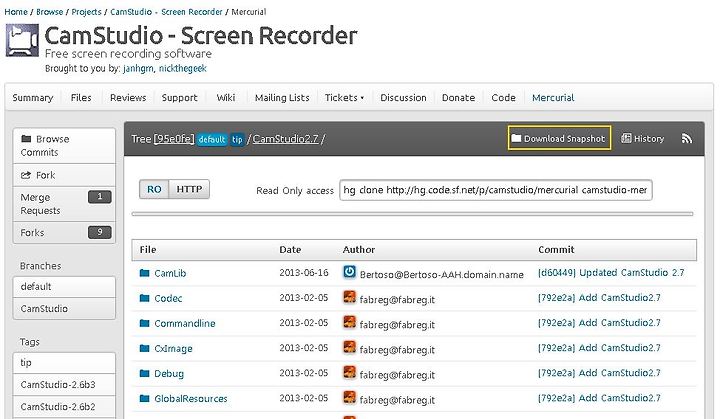Switch to the Wiki tab
This screenshot has height=419, width=720.
pos(226,97)
